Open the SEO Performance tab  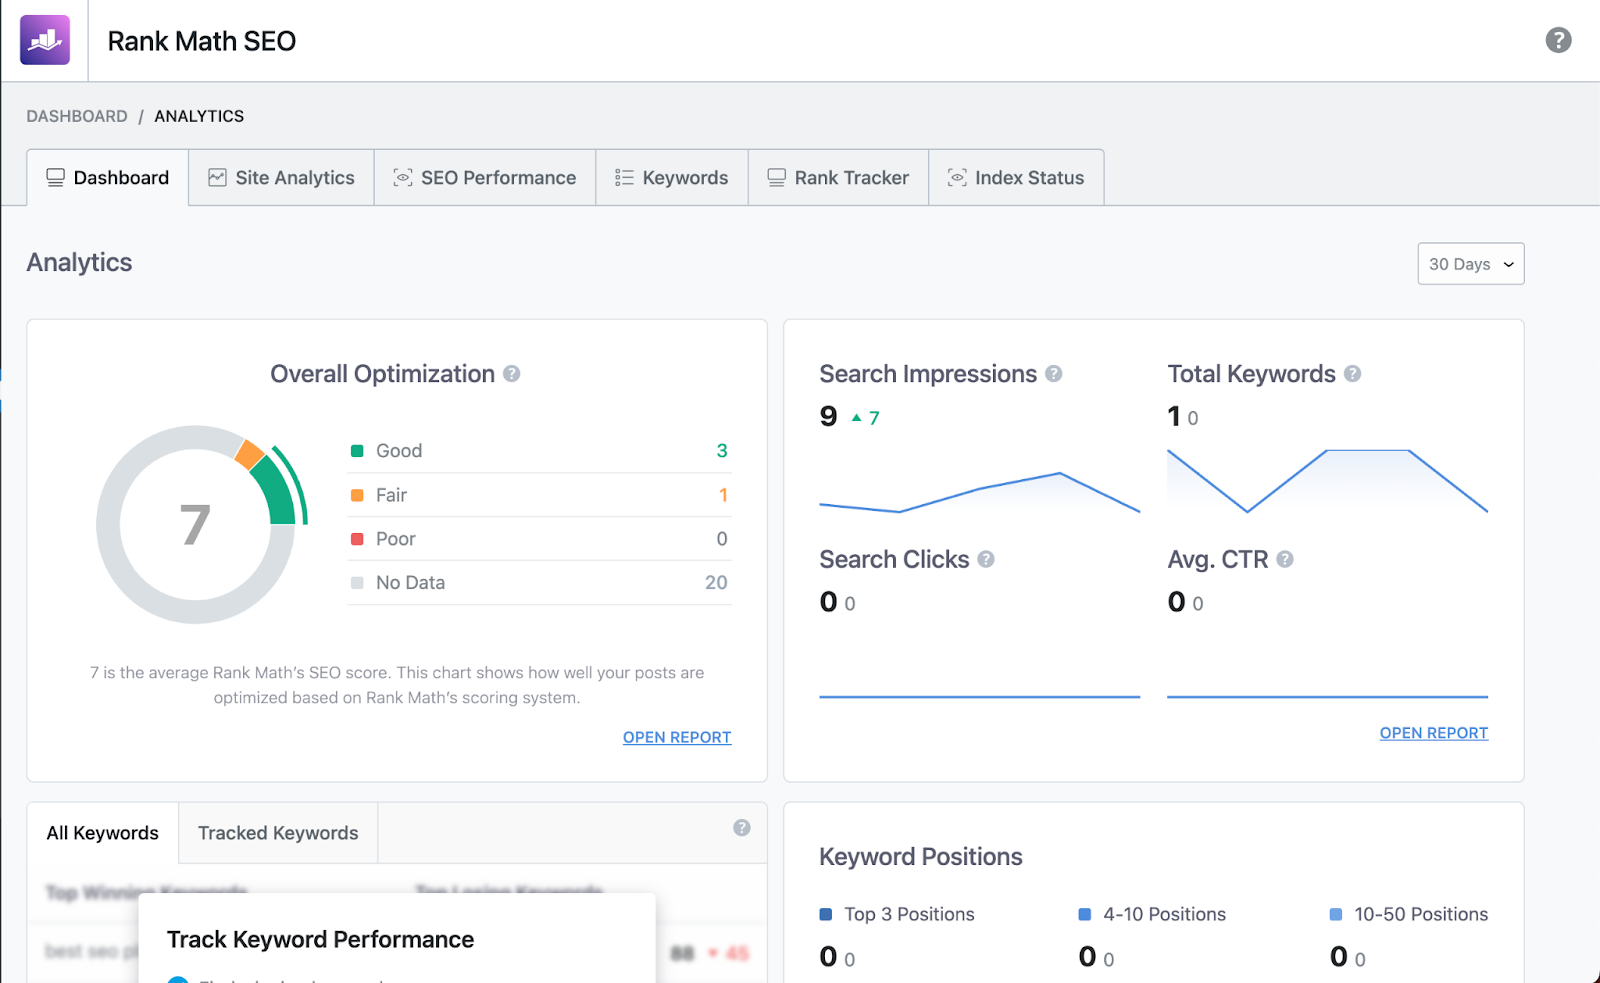point(485,178)
